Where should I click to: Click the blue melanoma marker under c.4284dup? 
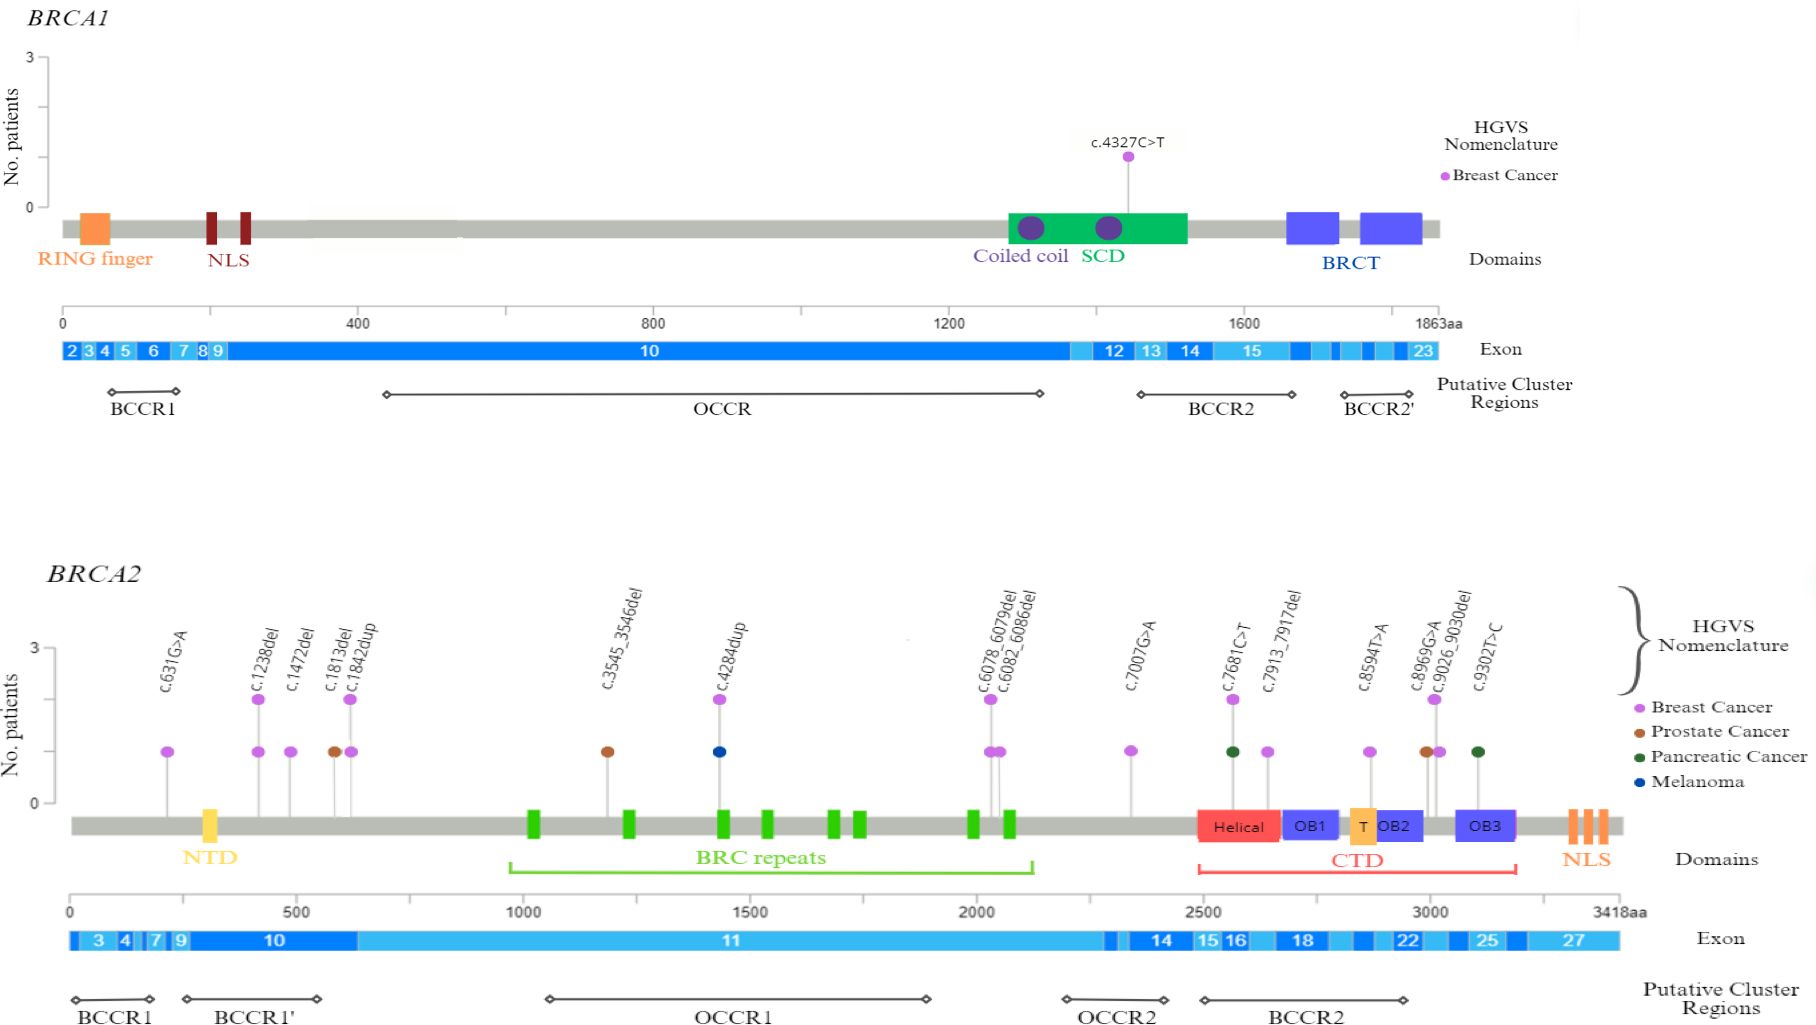(x=719, y=752)
